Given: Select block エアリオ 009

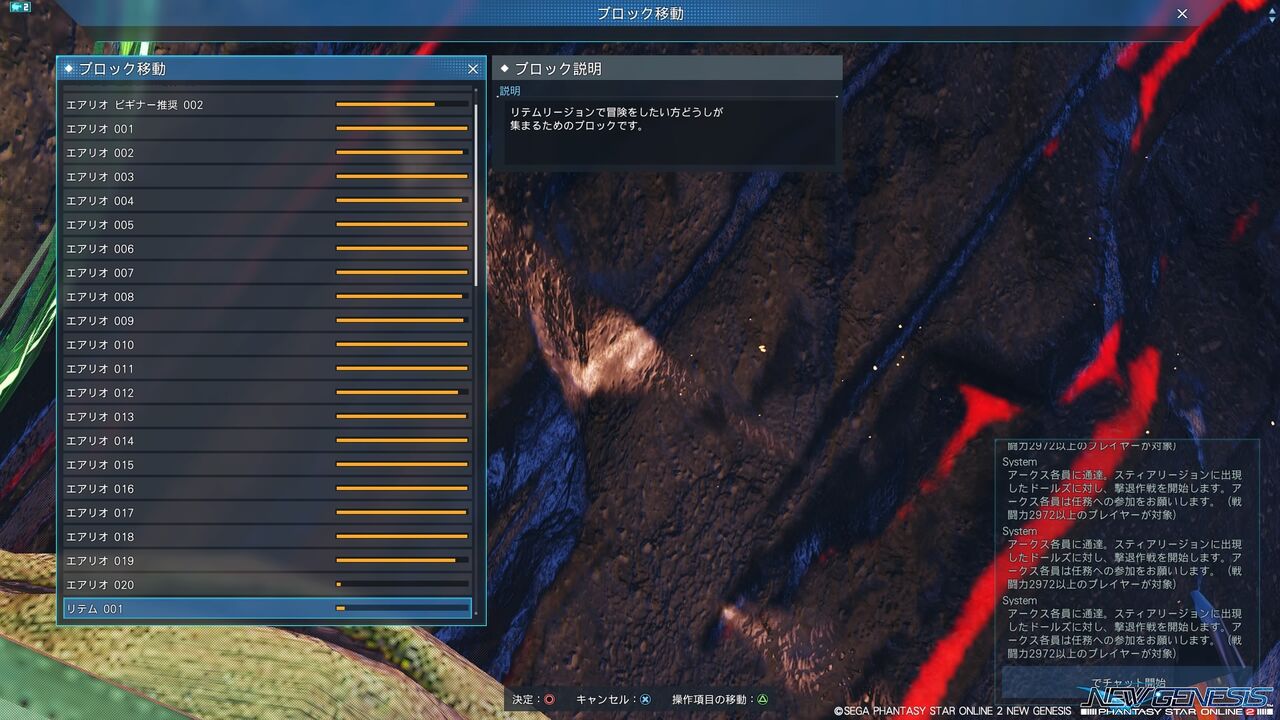Looking at the screenshot, I should 266,320.
